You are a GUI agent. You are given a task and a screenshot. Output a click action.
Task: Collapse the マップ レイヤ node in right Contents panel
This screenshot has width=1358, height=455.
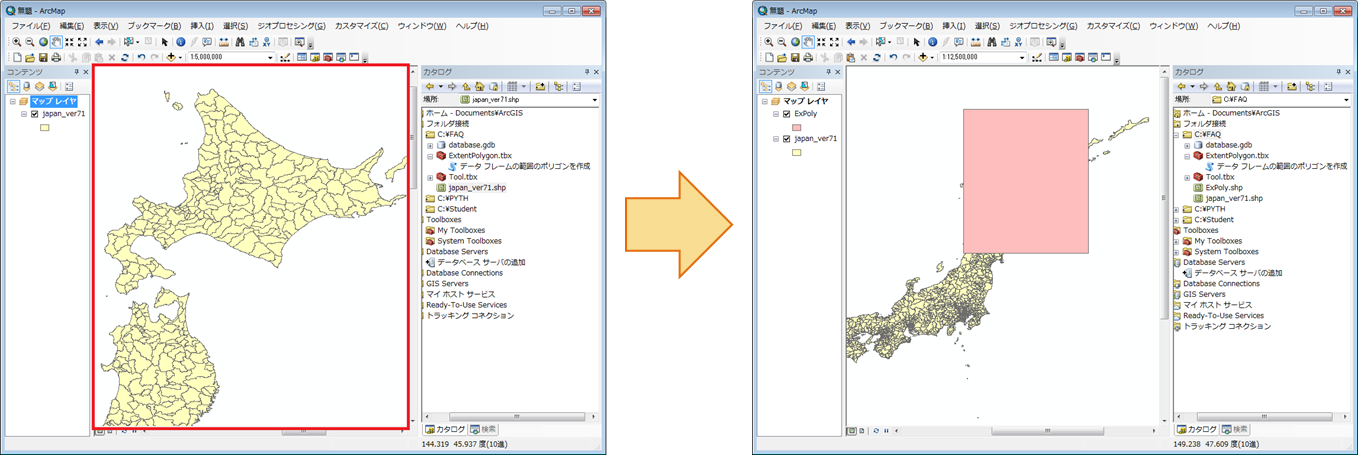click(765, 102)
